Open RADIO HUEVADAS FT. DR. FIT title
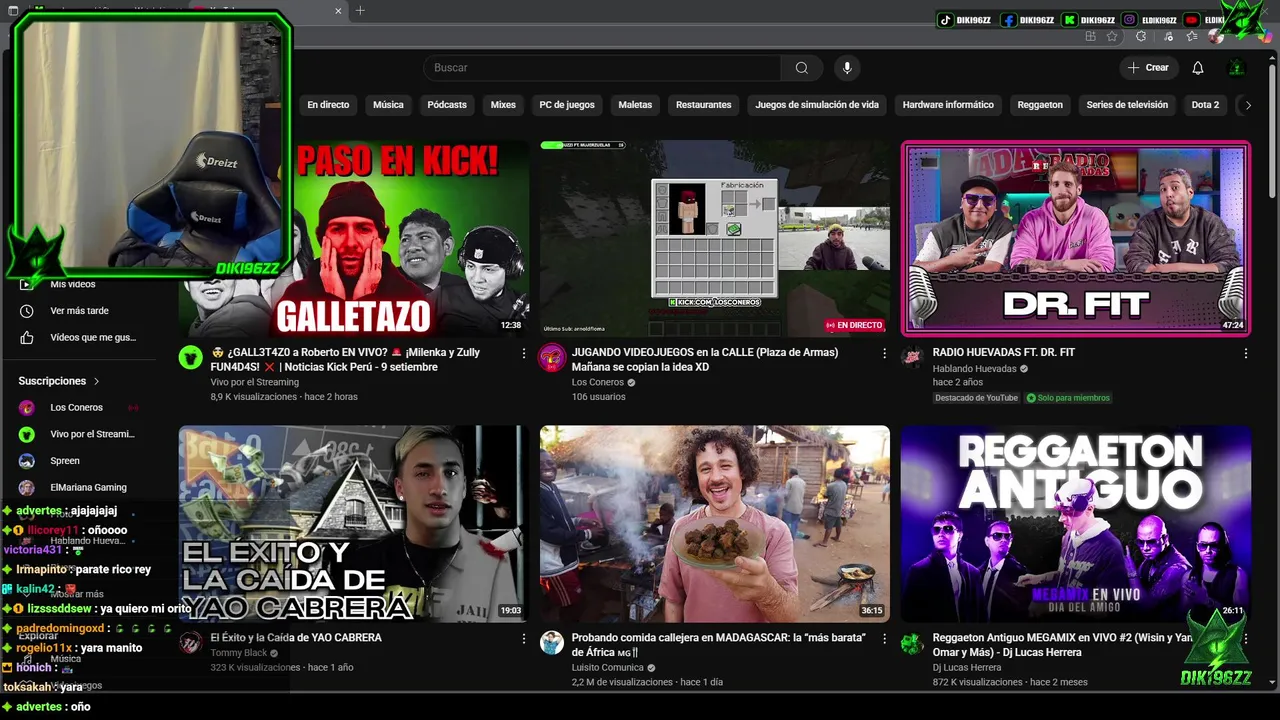Screen dimensions: 1280x720 click(1003, 353)
